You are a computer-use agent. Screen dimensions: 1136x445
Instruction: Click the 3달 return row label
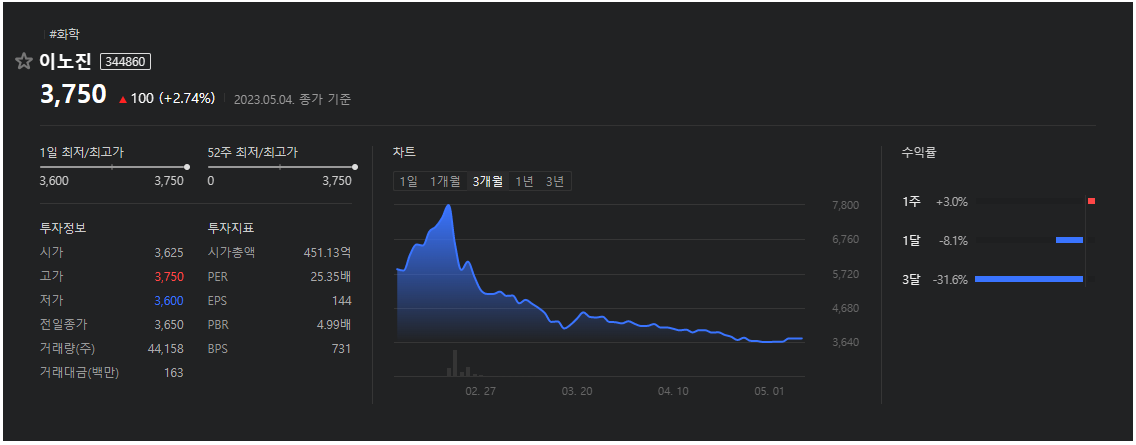(911, 280)
